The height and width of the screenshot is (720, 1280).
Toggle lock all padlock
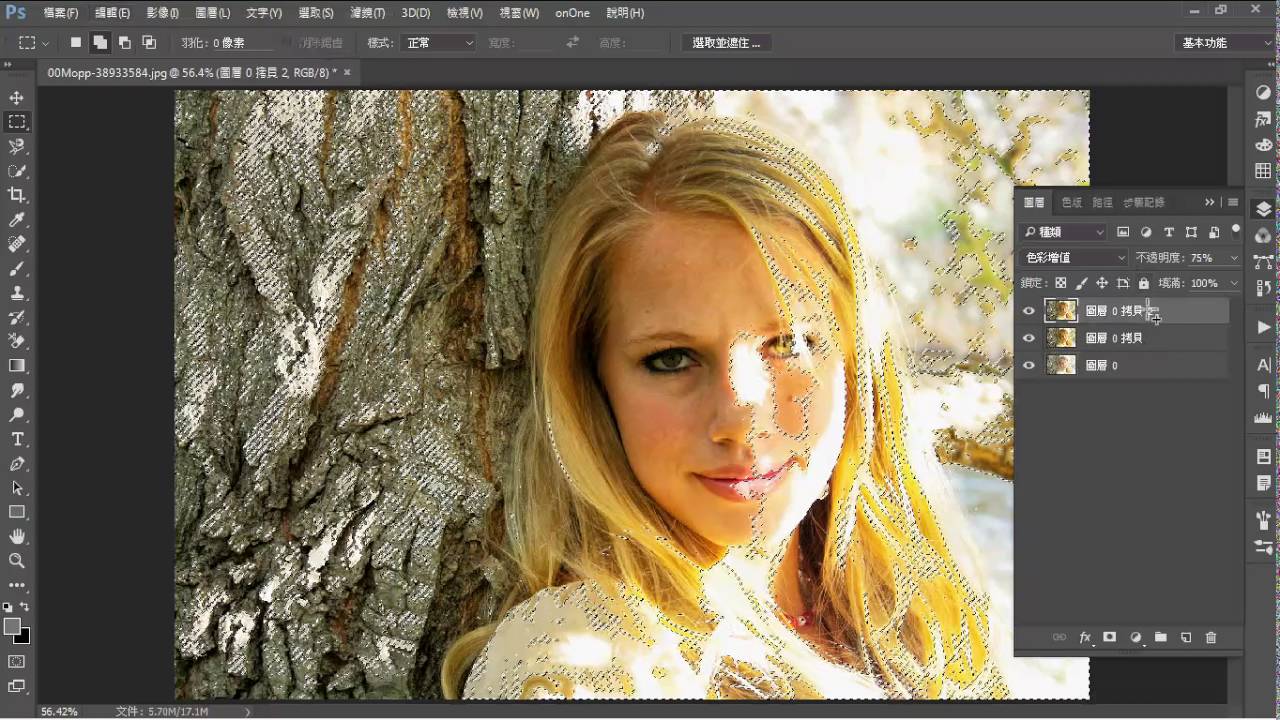point(1144,284)
